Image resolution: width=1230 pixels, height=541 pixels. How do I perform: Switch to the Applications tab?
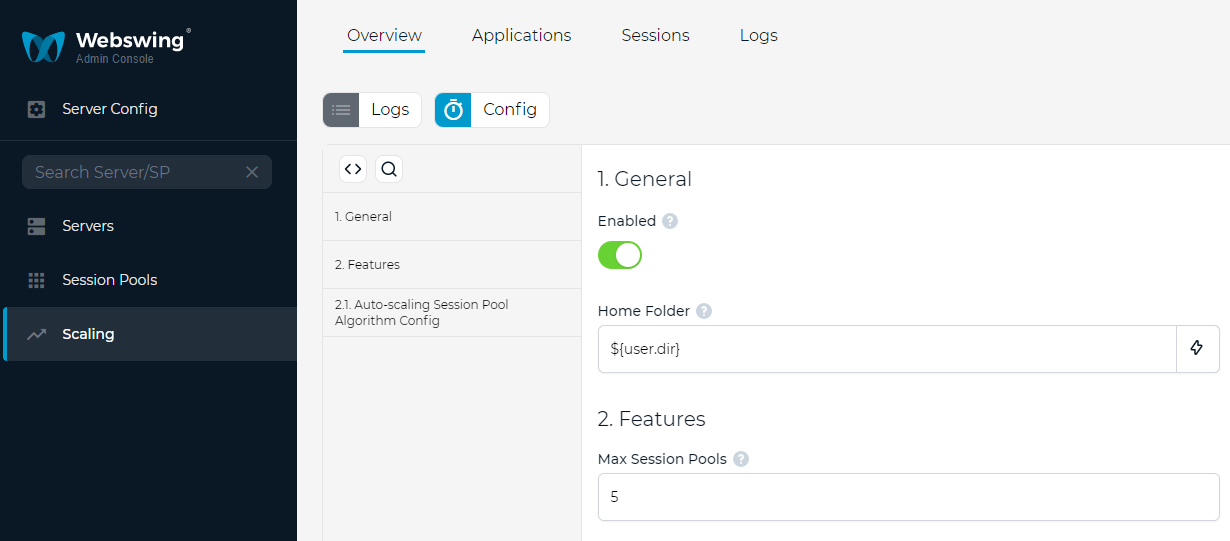click(x=522, y=35)
